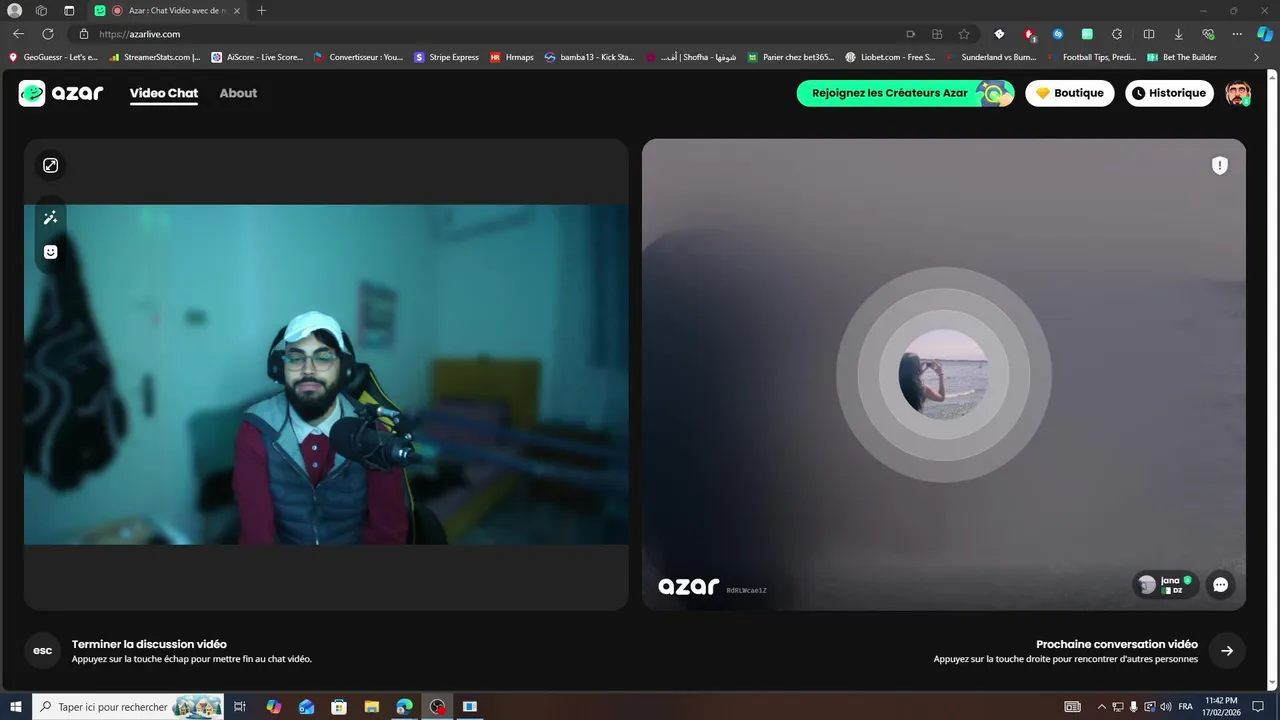Click the camera indicator in address bar
1280x720 pixels.
point(911,34)
